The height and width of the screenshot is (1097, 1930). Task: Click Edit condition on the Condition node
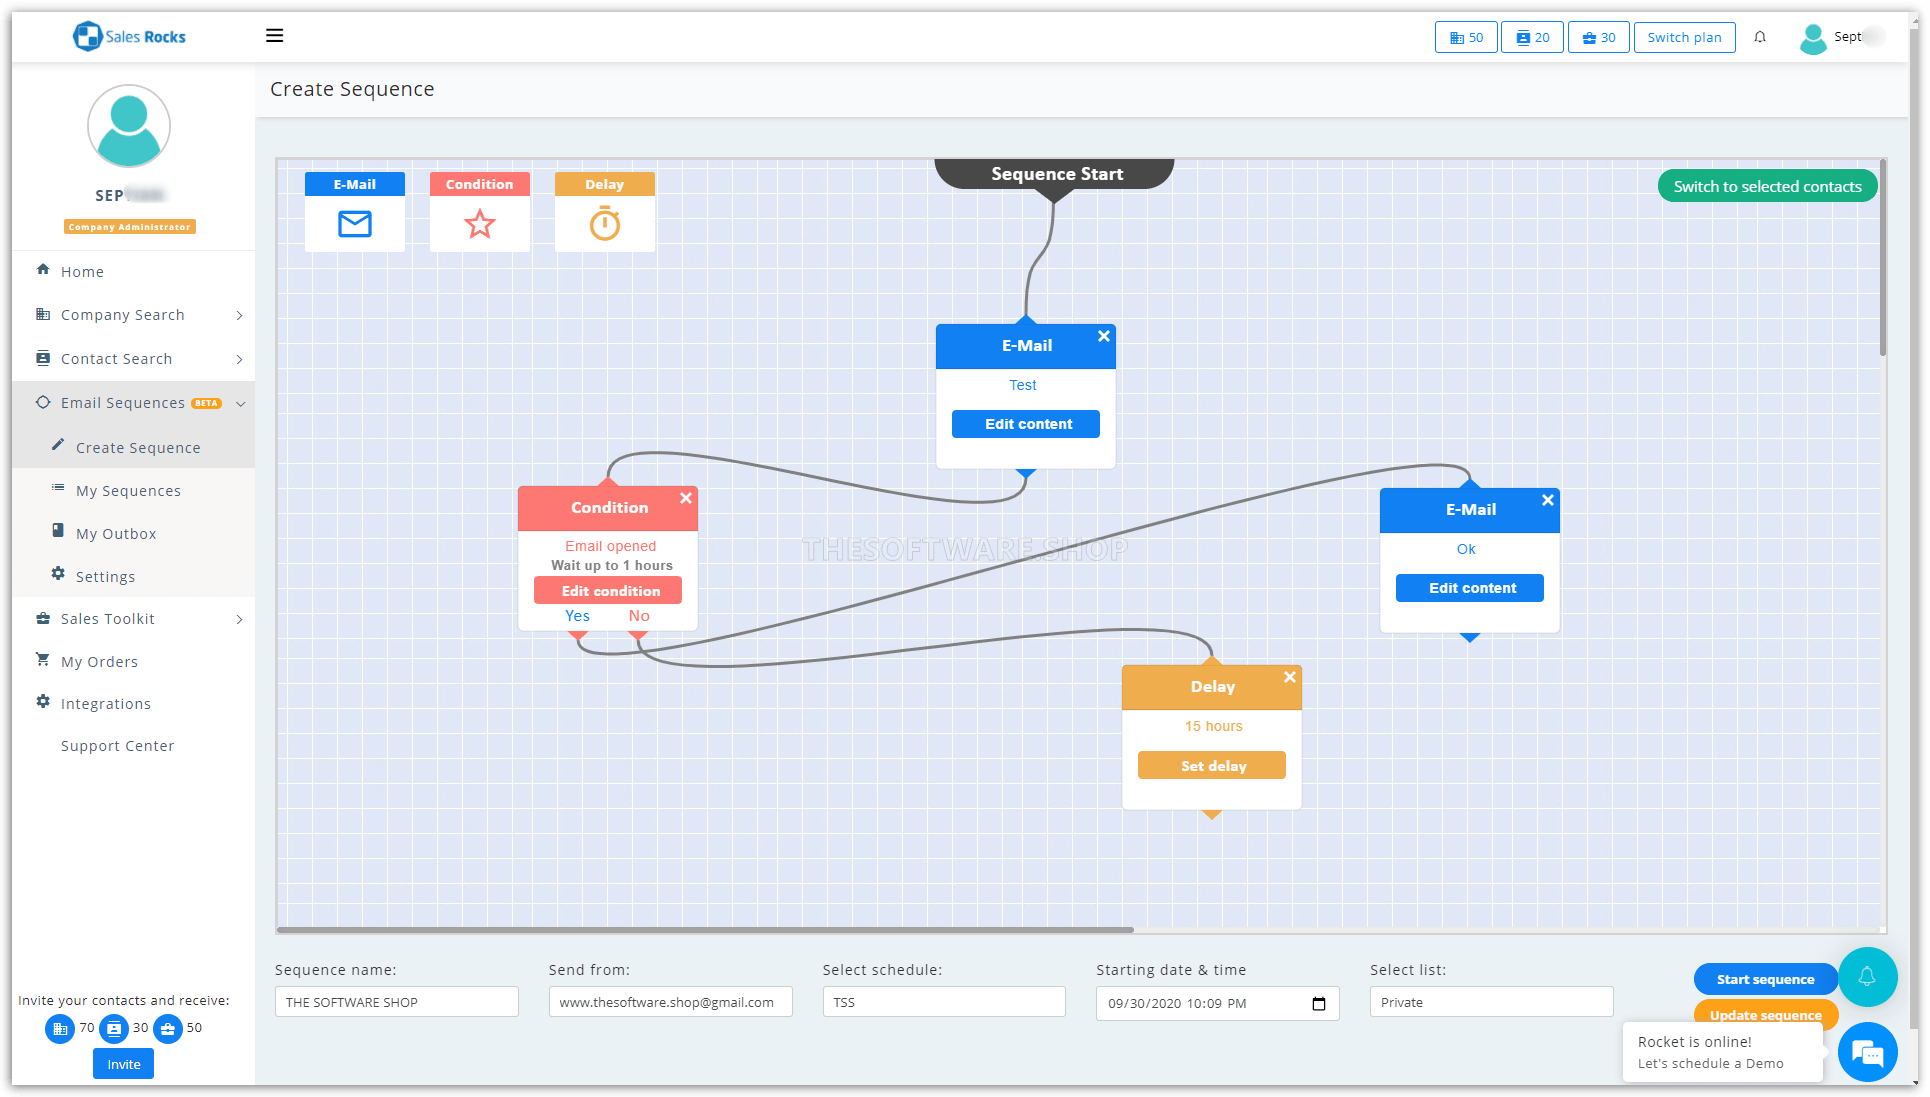(x=608, y=591)
